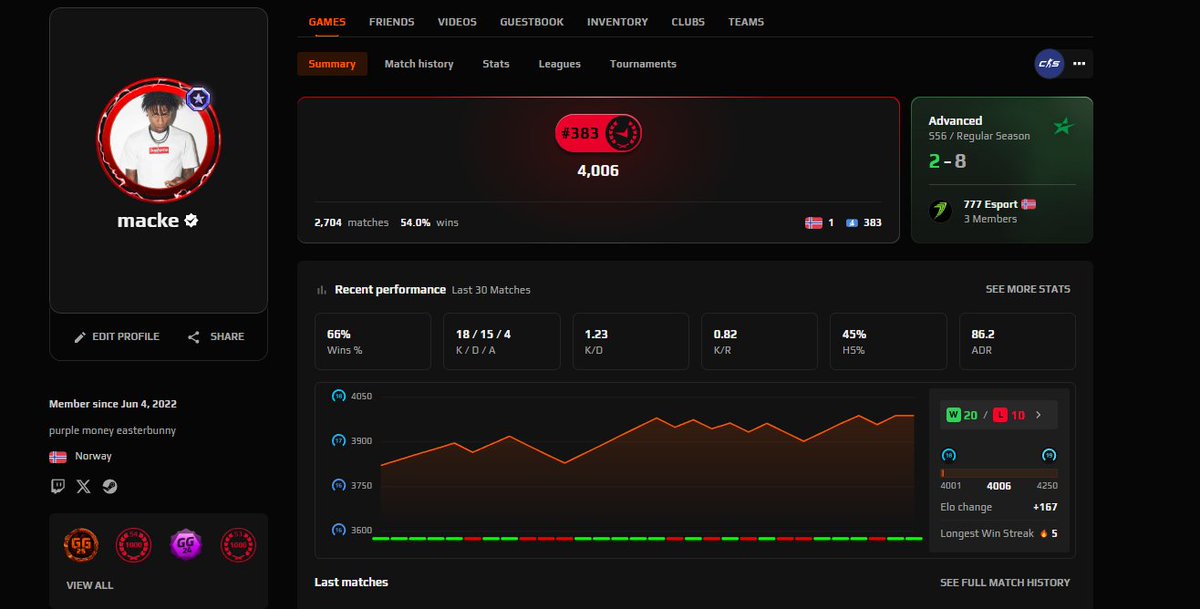Open the Tournaments sub-tab
Viewport: 1200px width, 609px height.
(643, 64)
